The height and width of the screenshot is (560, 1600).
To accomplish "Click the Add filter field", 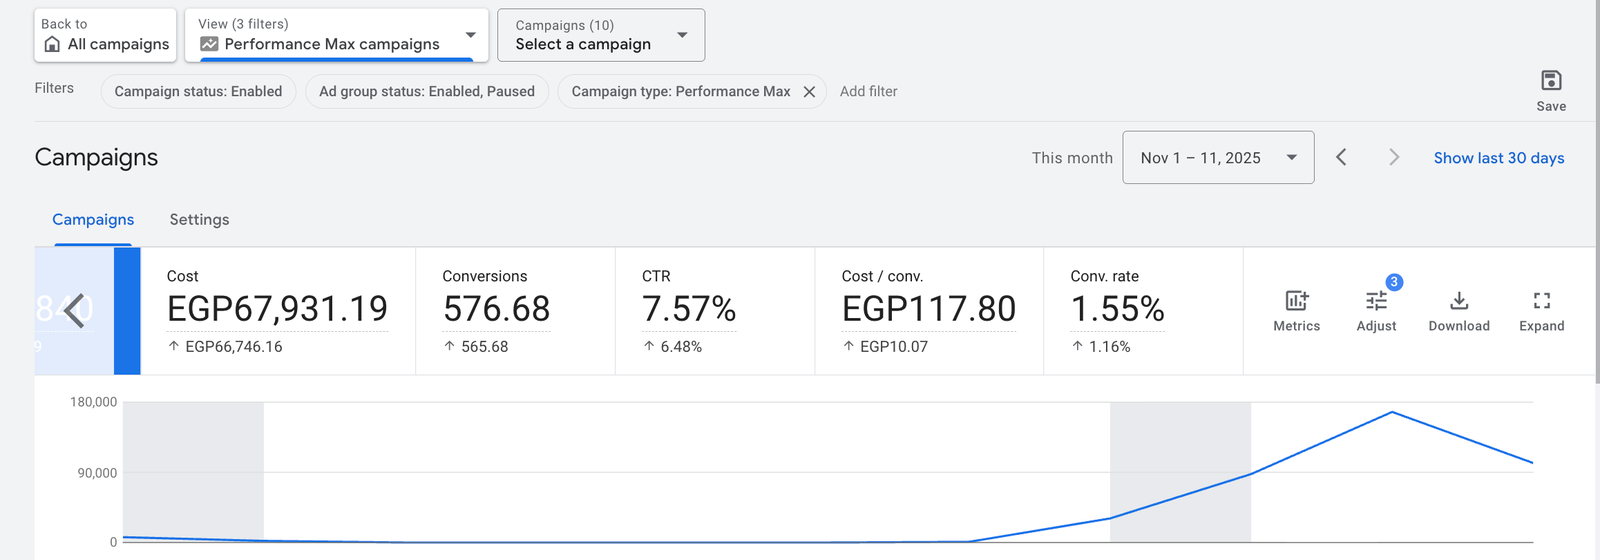I will pyautogui.click(x=868, y=92).
